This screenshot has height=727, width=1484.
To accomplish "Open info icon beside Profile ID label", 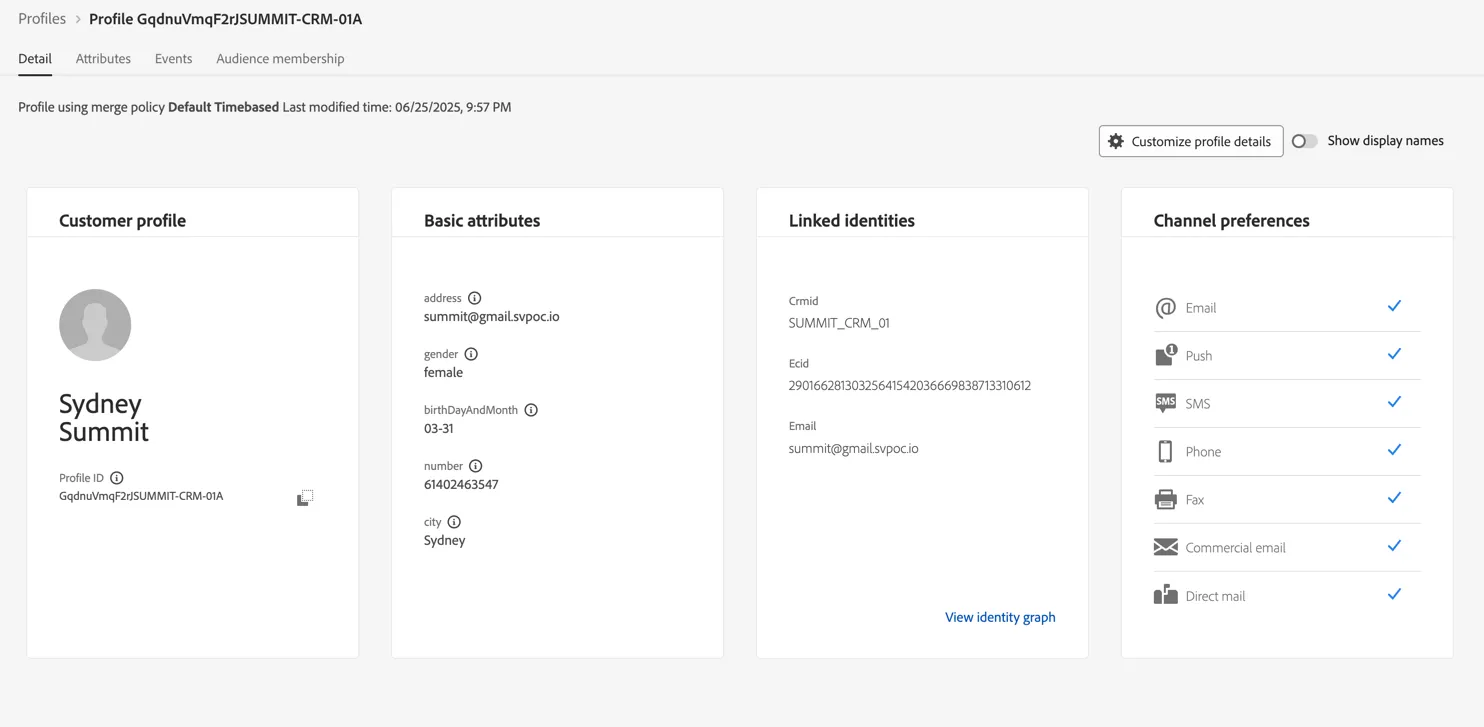I will tap(117, 478).
